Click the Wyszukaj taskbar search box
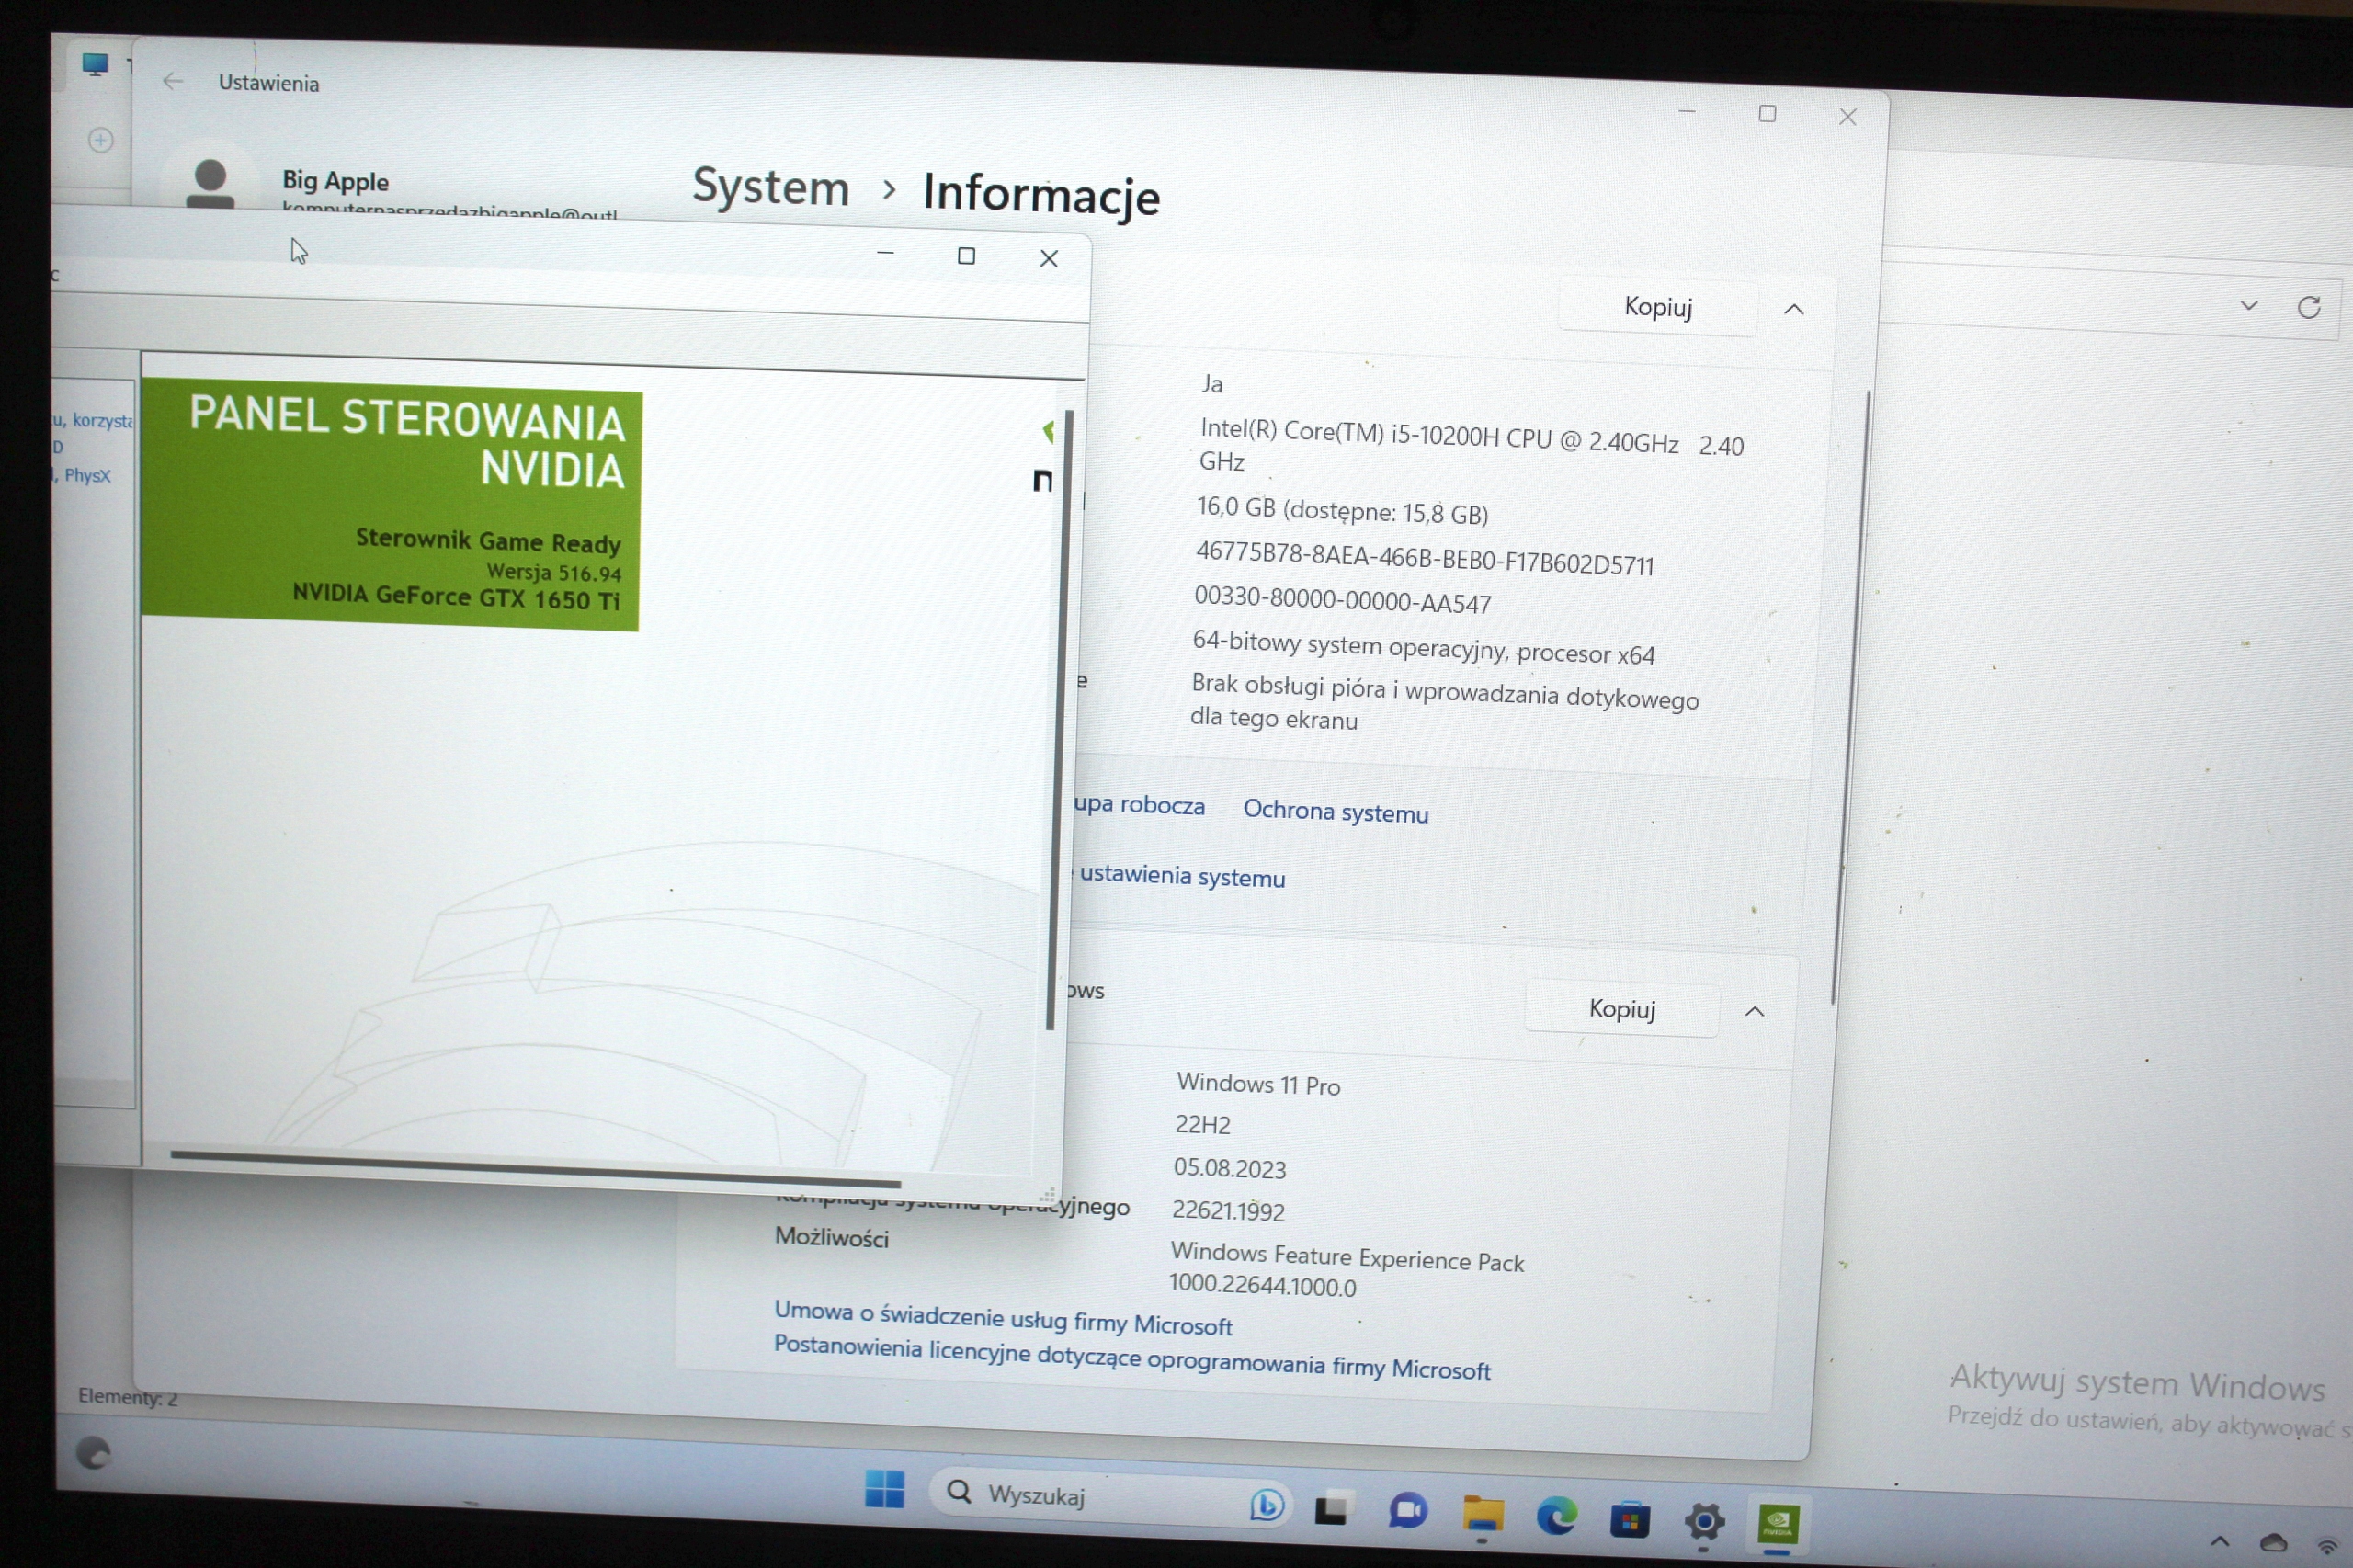Viewport: 2353px width, 1568px height. [1110, 1497]
